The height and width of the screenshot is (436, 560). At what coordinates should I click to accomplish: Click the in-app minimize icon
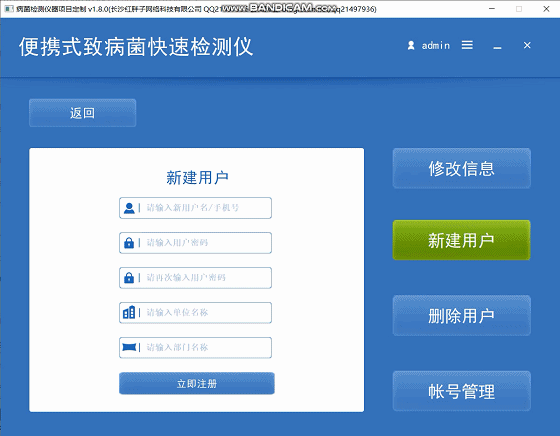pyautogui.click(x=498, y=48)
